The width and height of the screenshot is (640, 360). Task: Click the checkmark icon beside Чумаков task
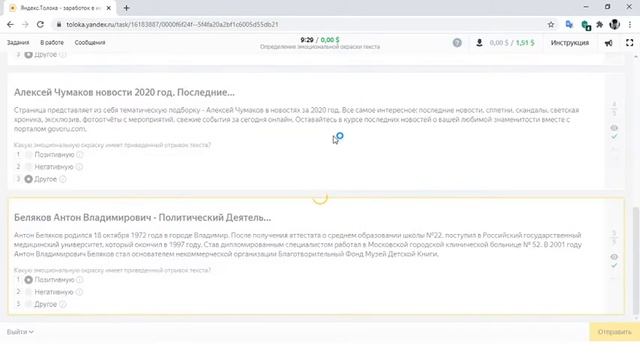pos(614,137)
